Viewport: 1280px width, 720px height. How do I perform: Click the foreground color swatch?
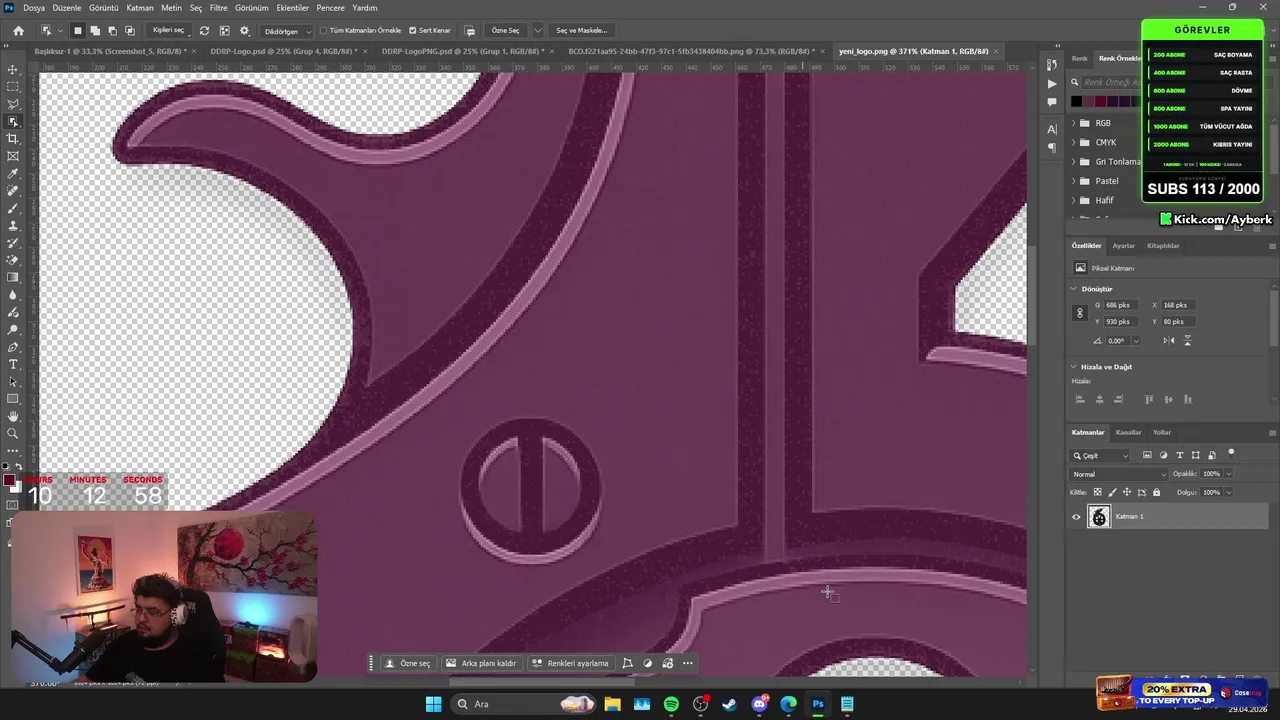[9, 480]
